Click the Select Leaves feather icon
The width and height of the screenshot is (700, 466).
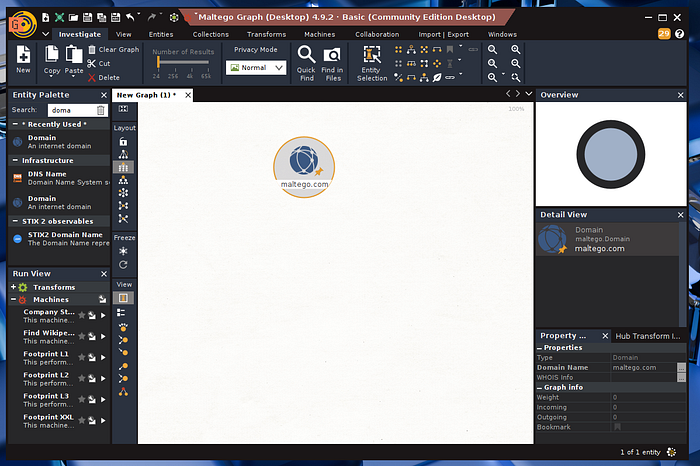pyautogui.click(x=437, y=78)
